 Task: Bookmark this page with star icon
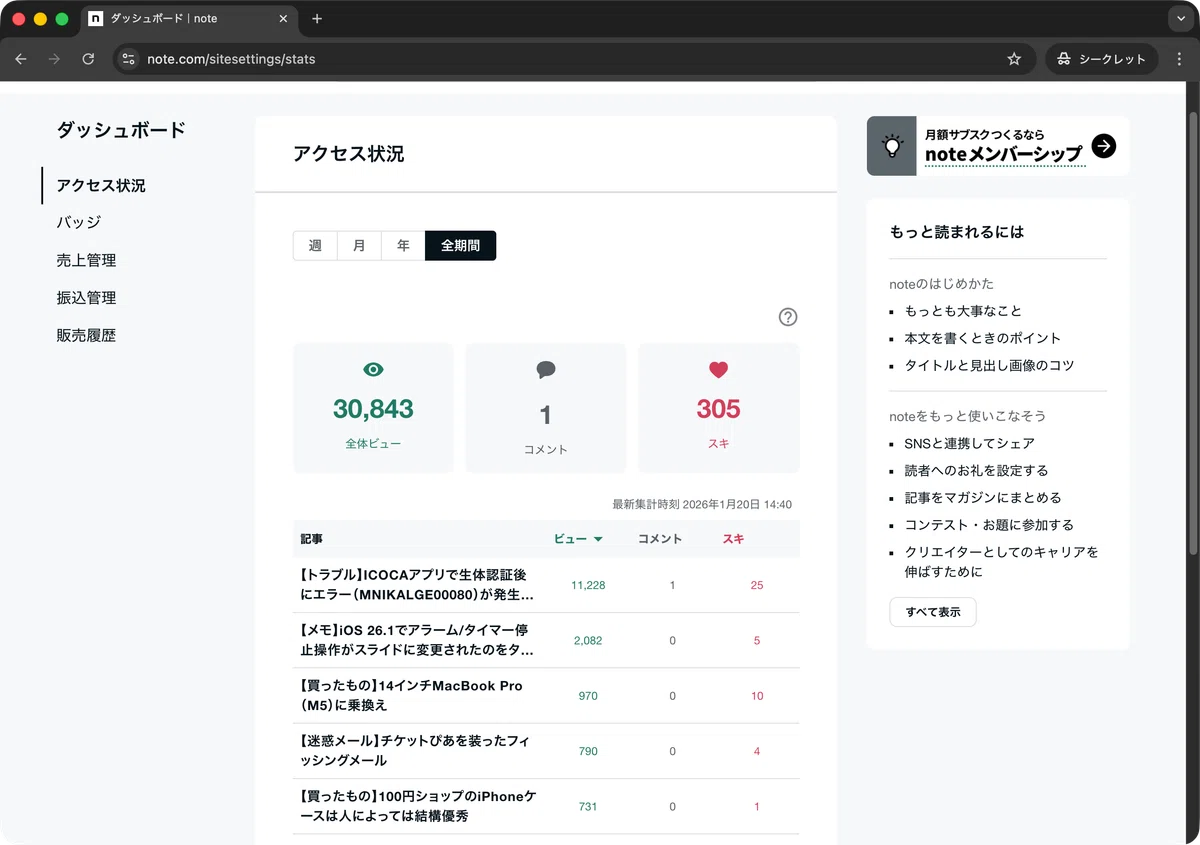tap(1014, 59)
